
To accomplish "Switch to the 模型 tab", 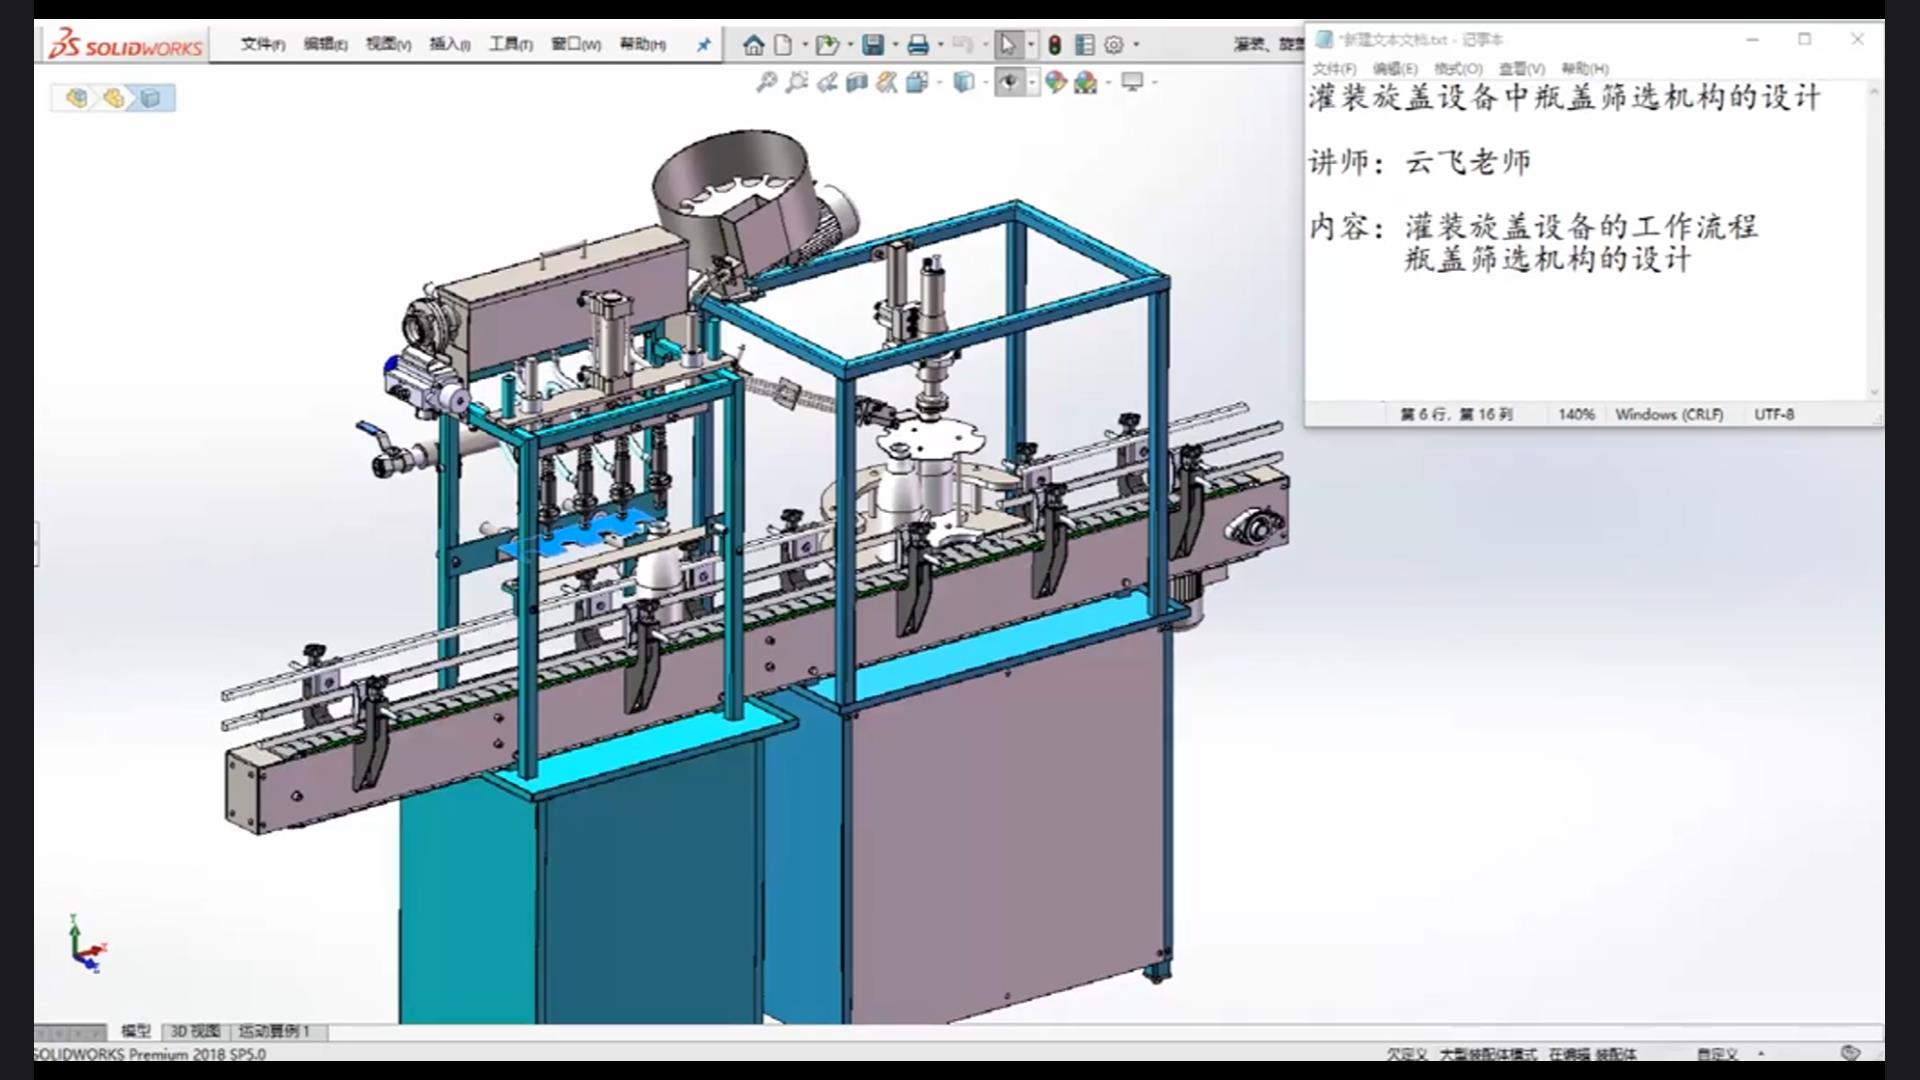I will [136, 1031].
